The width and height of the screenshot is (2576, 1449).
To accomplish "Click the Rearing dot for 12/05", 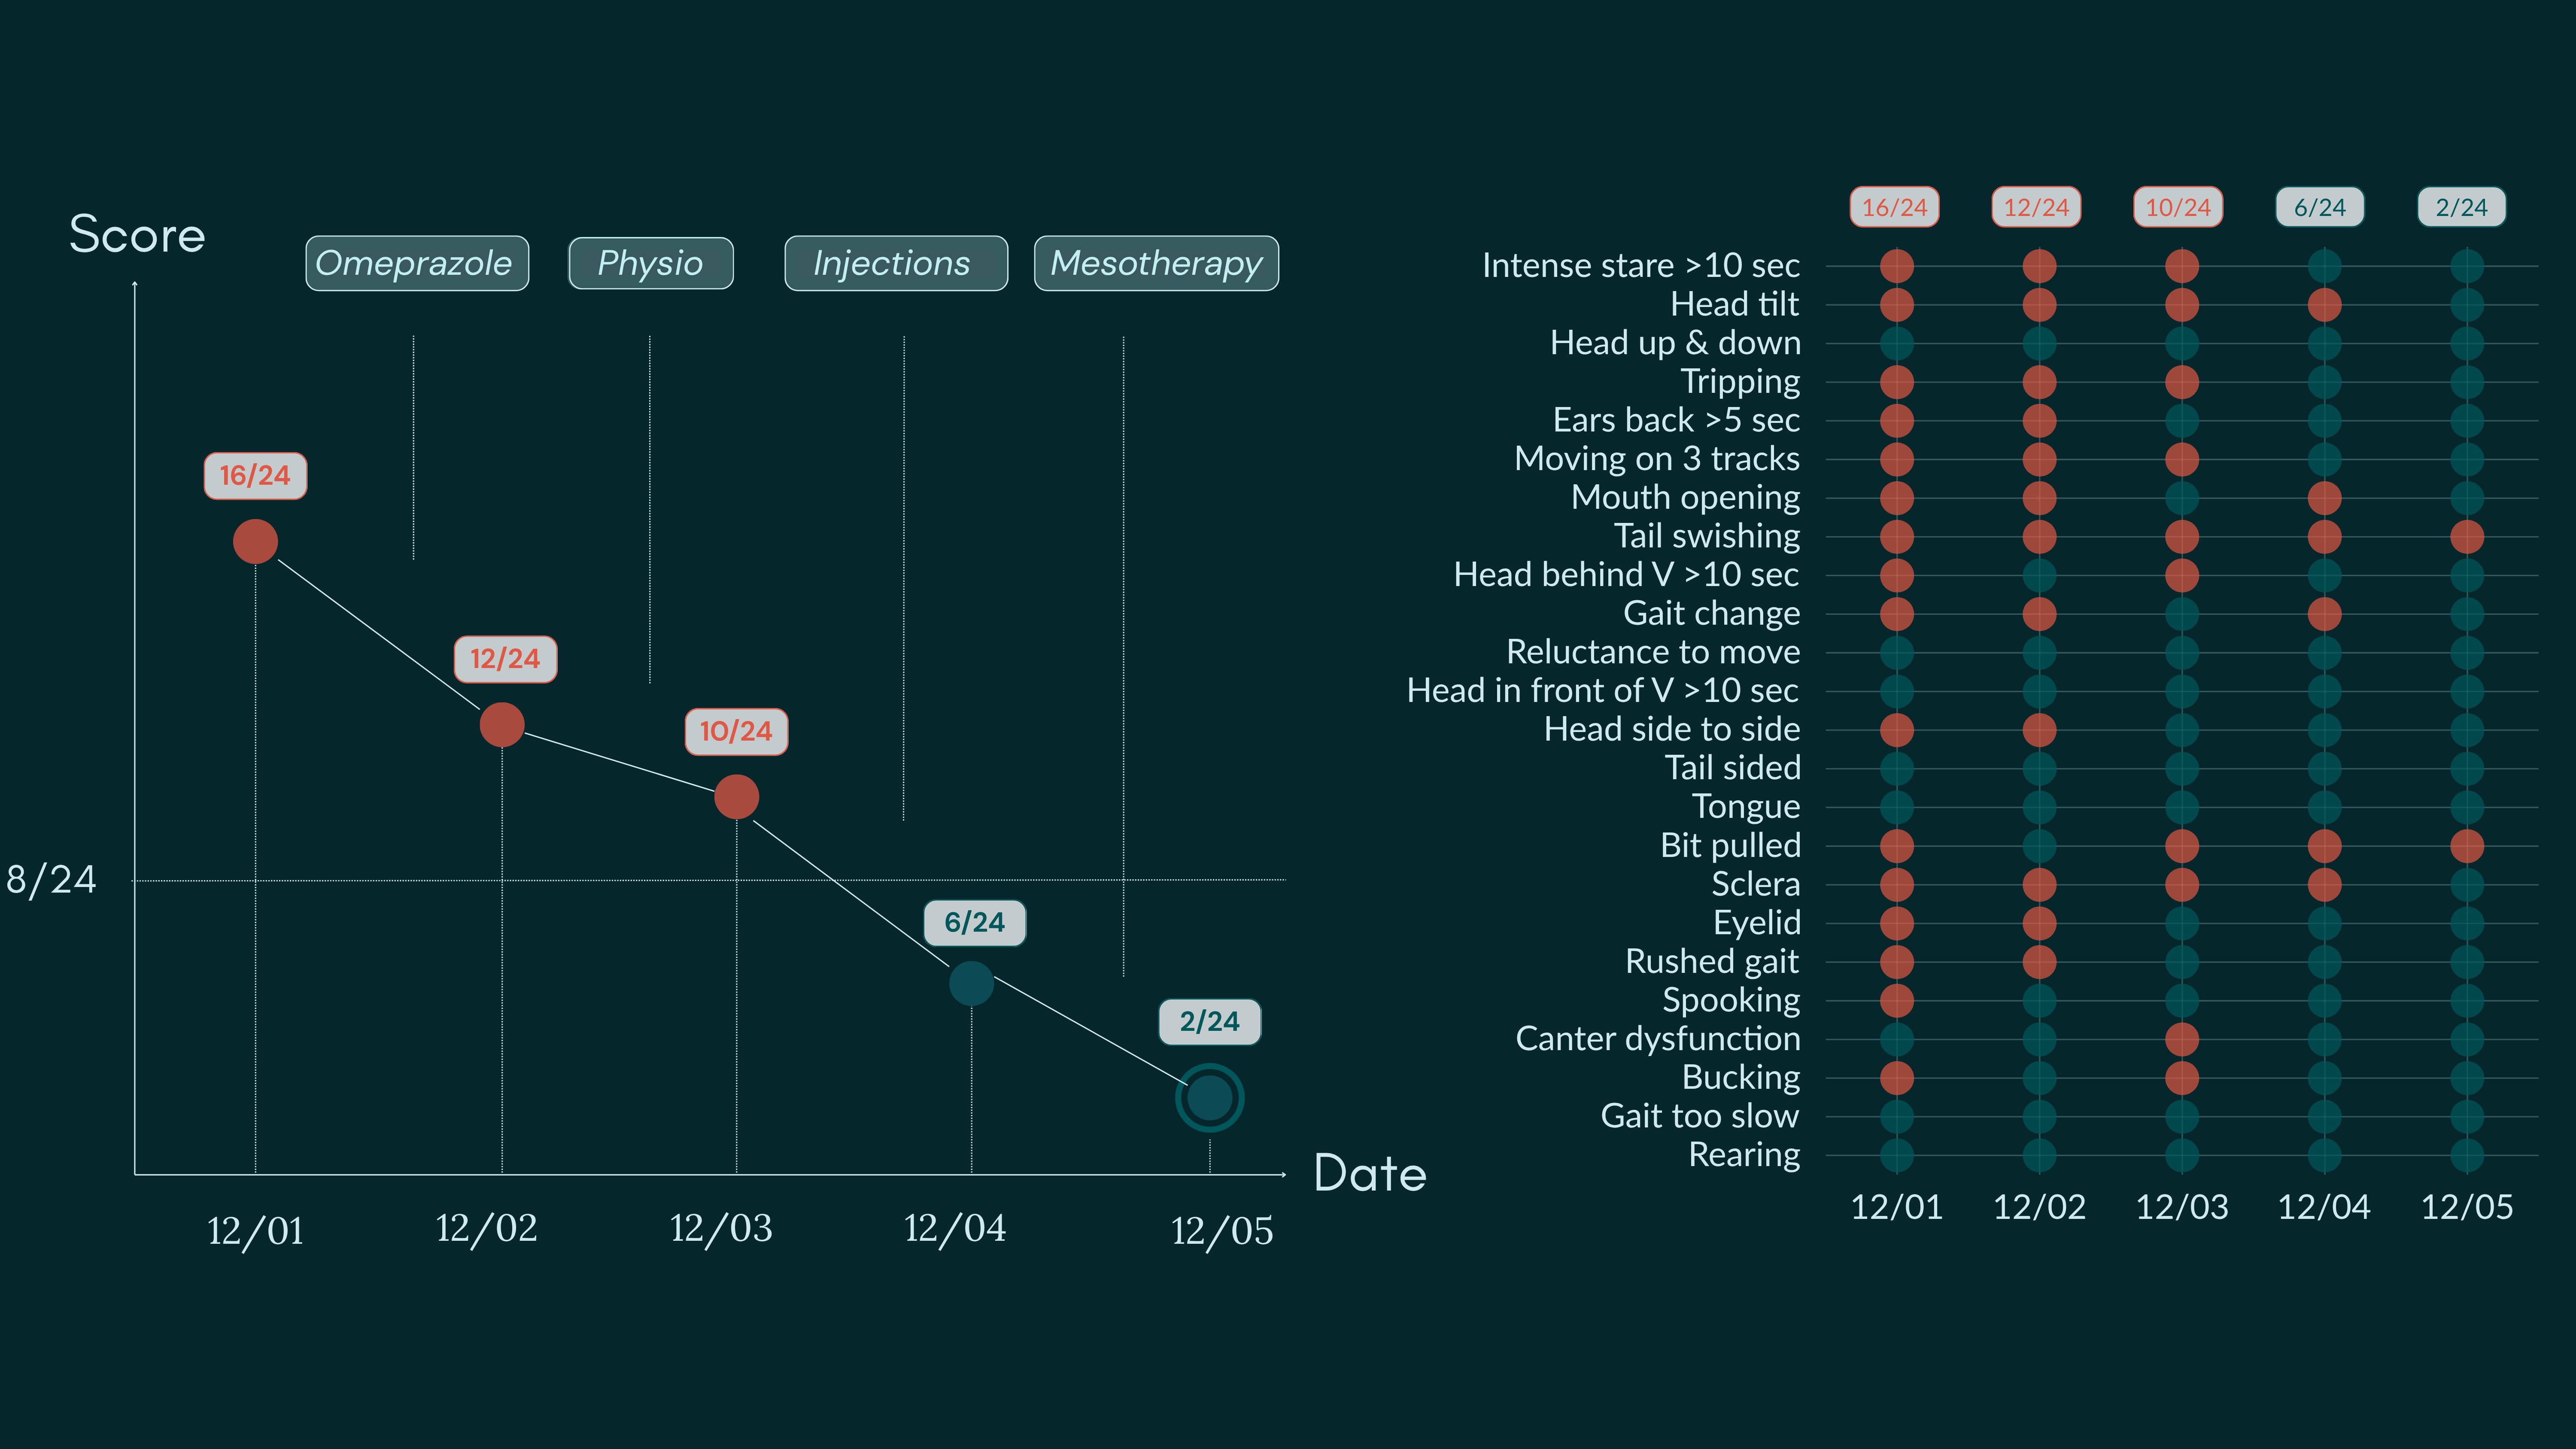I will coord(2467,1155).
